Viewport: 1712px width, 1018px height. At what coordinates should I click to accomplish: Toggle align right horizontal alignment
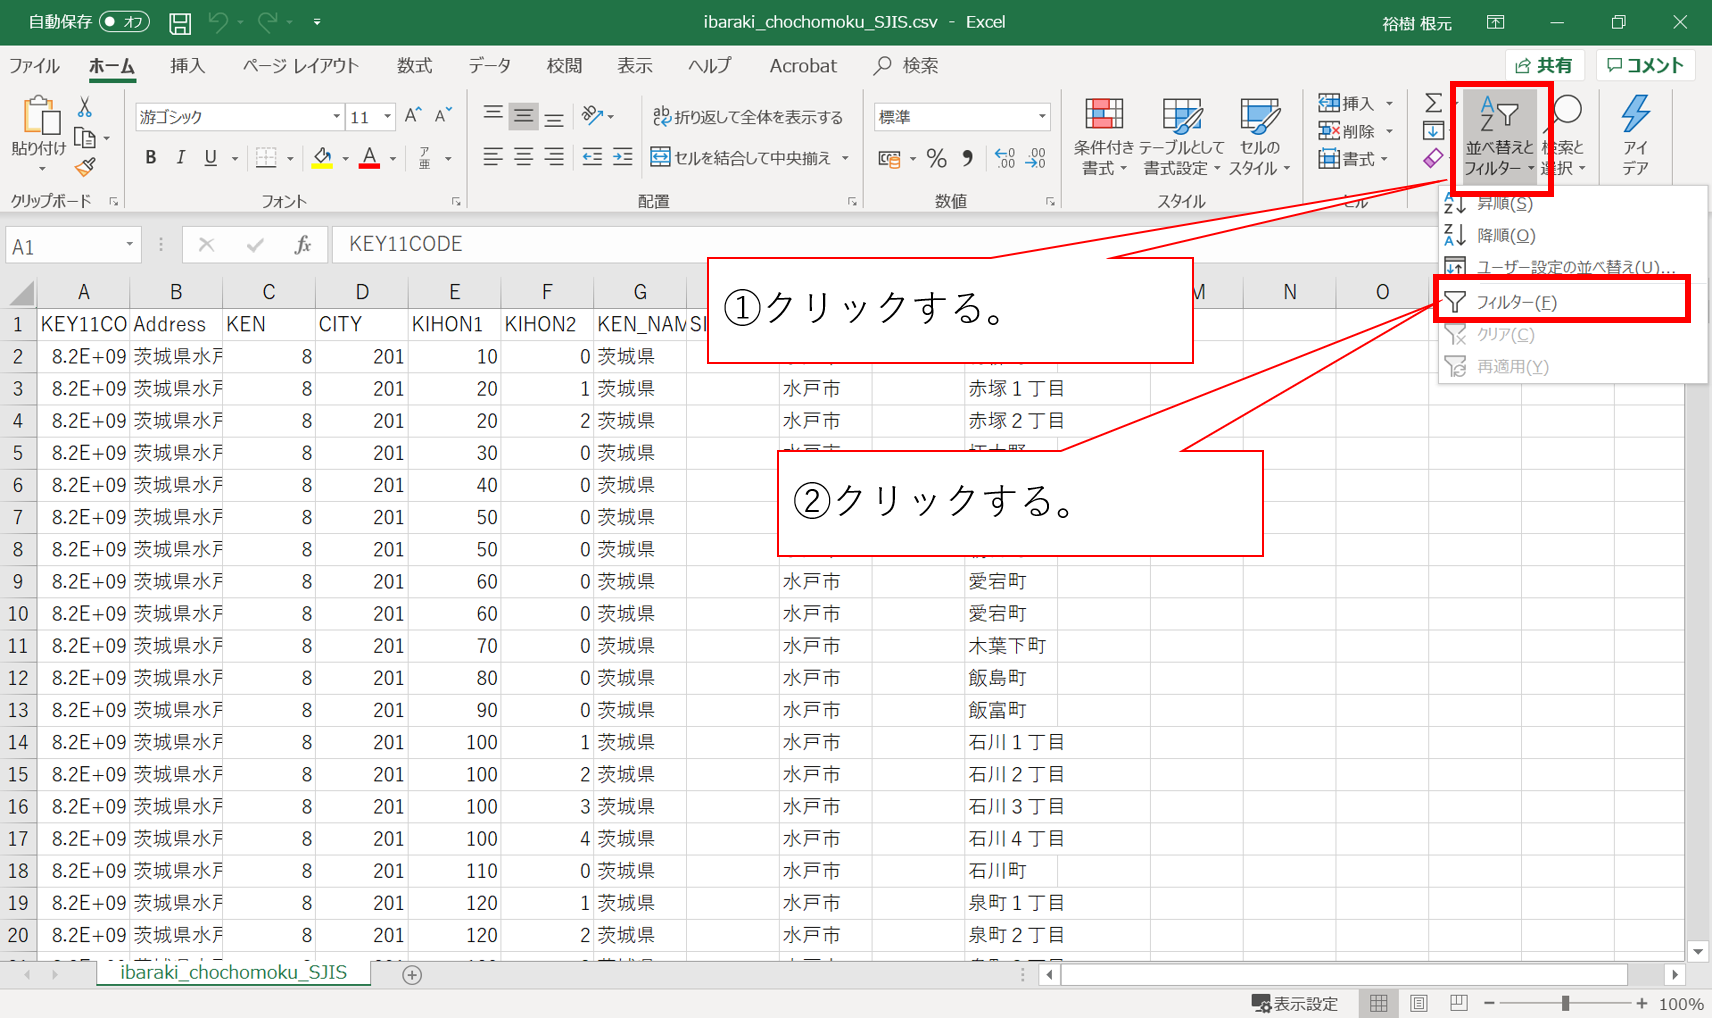point(553,157)
